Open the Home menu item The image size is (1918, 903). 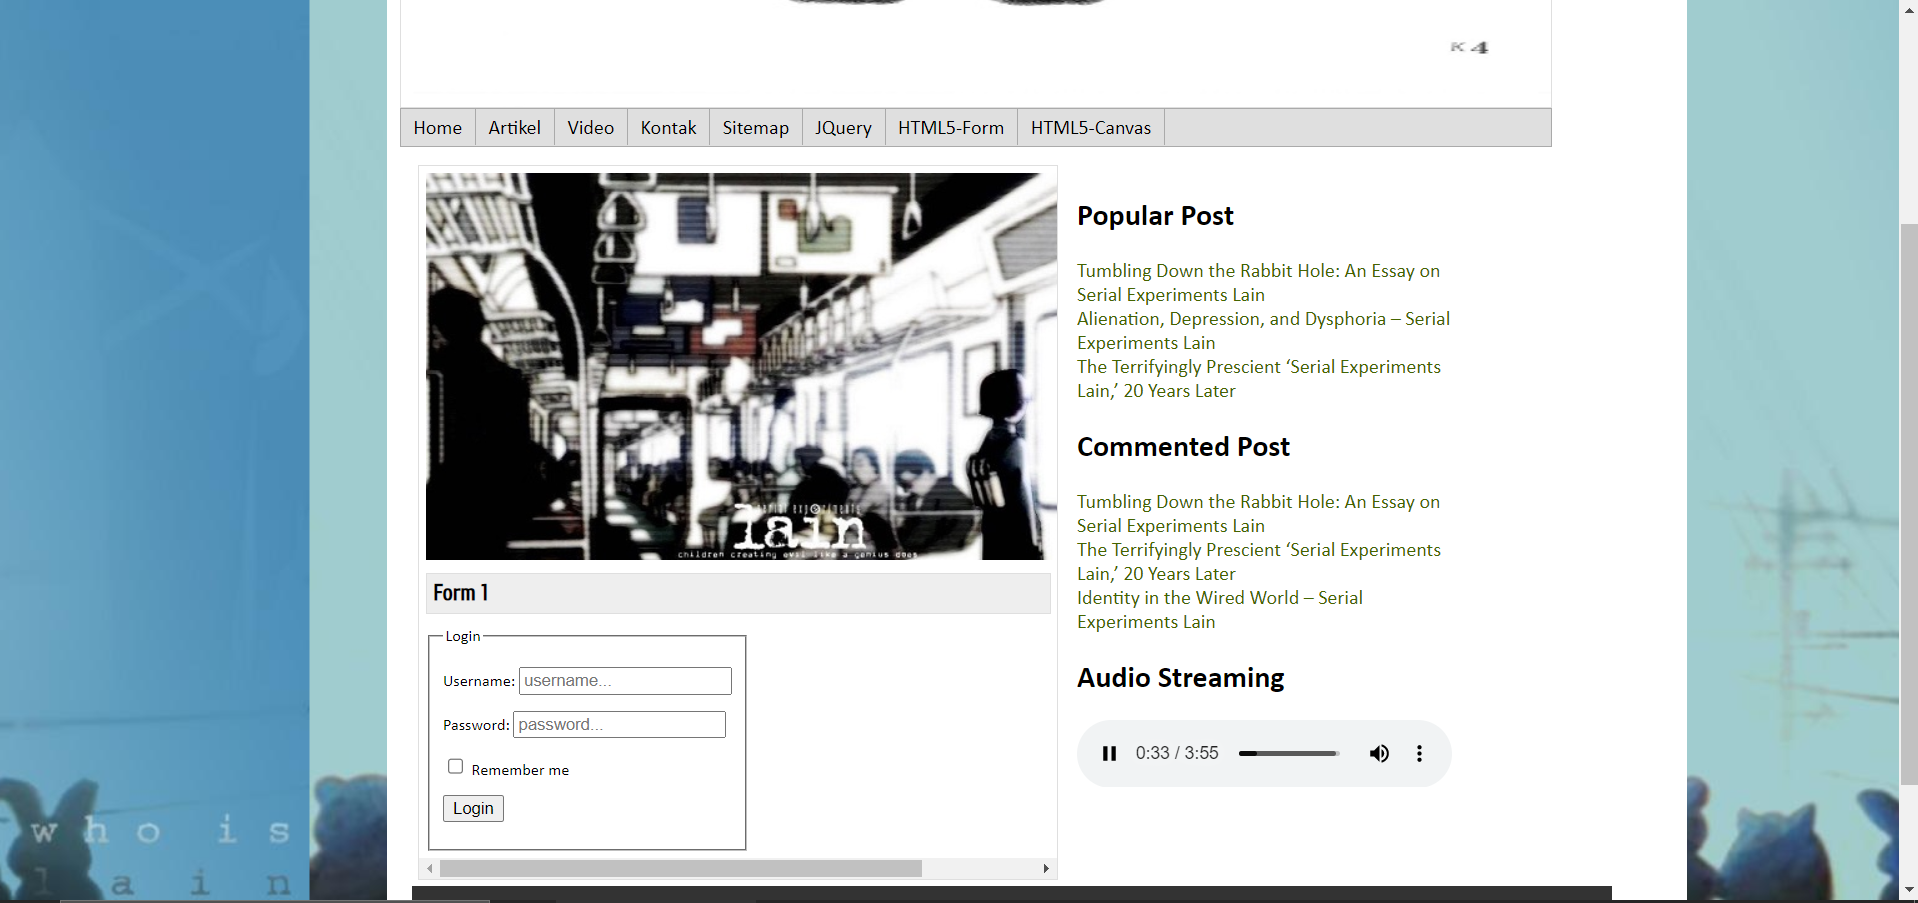point(438,128)
